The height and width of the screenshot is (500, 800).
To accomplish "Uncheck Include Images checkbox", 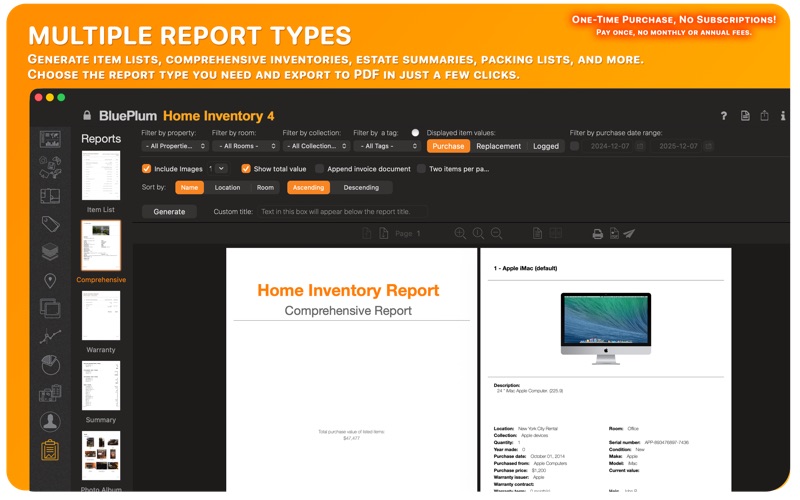I will (146, 168).
